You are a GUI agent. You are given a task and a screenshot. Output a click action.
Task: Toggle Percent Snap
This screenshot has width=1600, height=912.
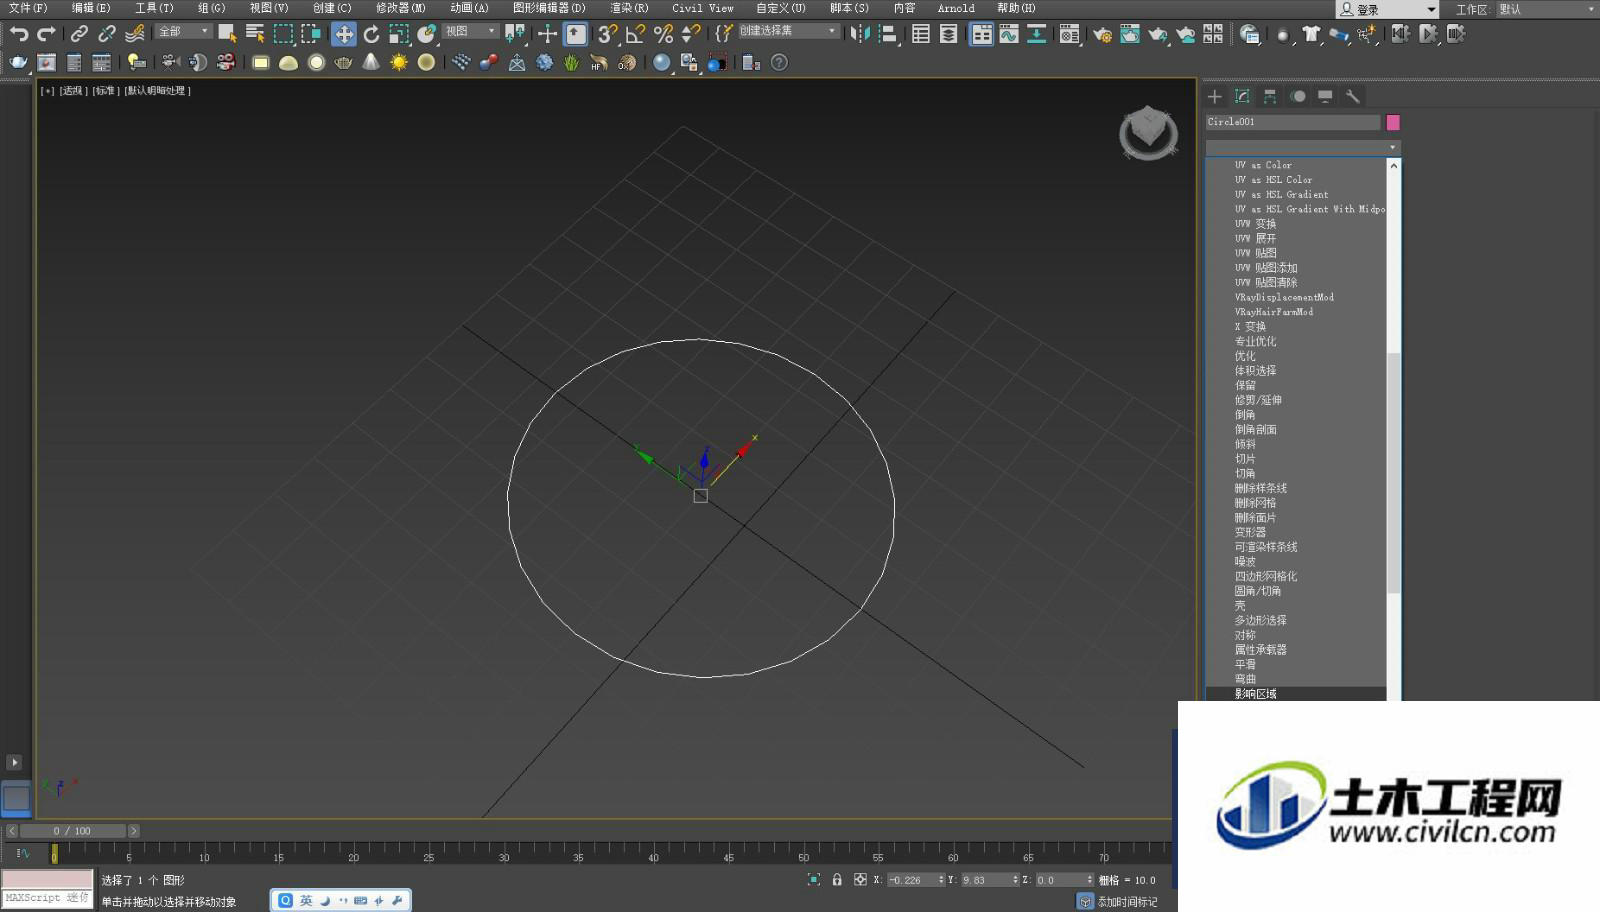[x=663, y=34]
